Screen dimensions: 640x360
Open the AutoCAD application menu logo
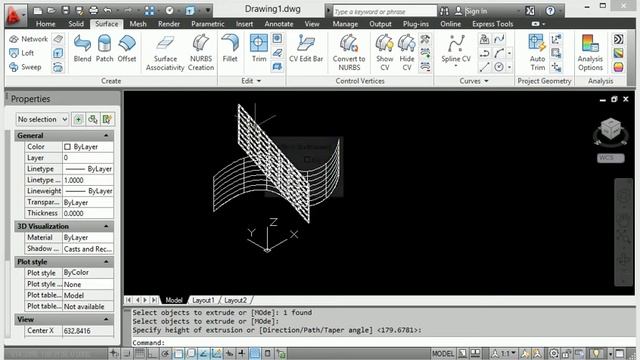pos(15,15)
